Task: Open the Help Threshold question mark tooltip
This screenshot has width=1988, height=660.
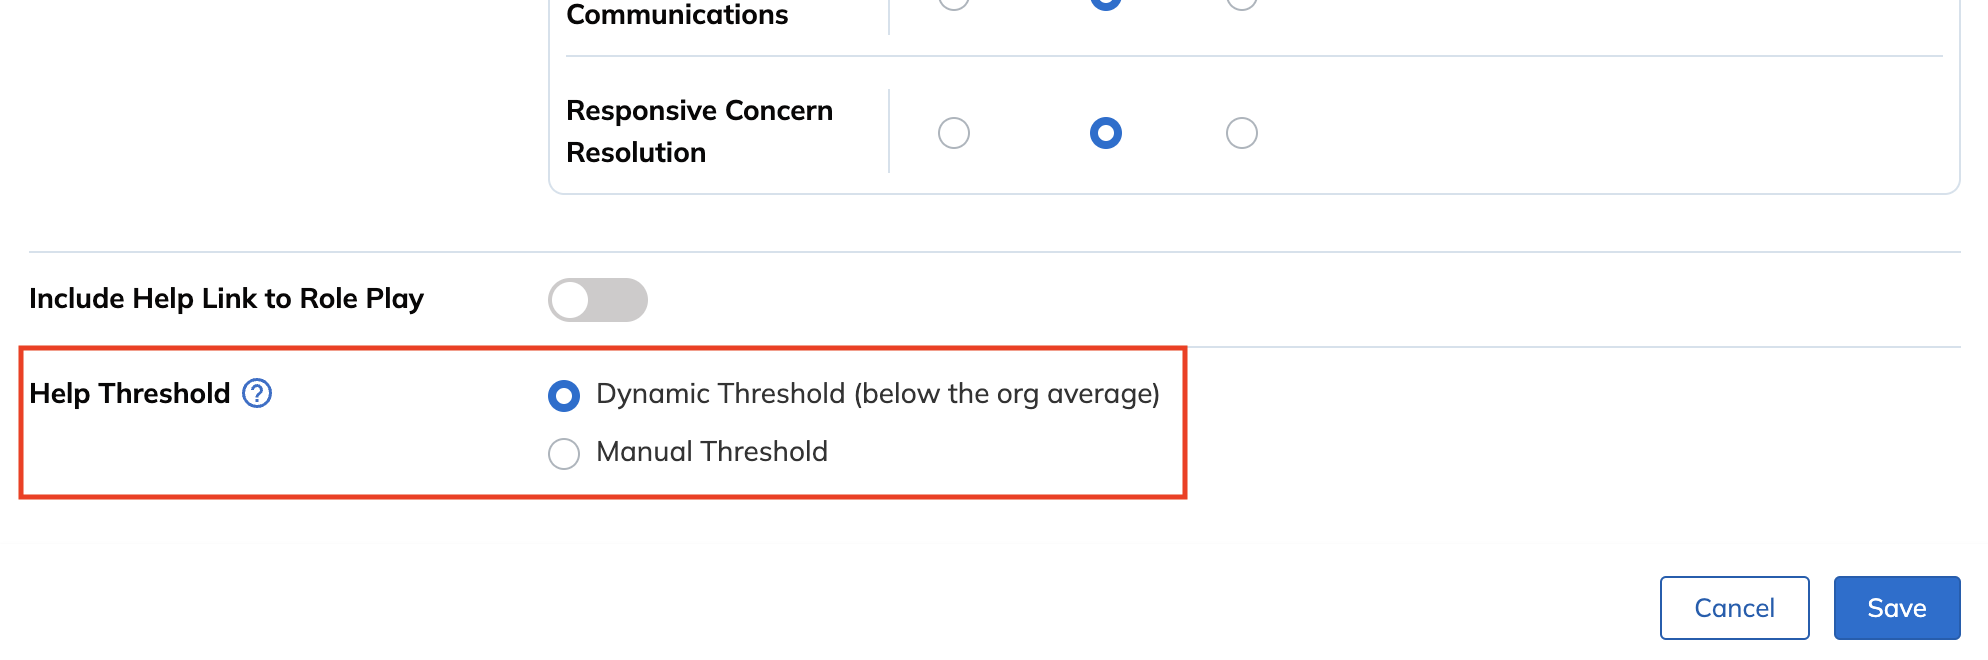Action: [257, 393]
